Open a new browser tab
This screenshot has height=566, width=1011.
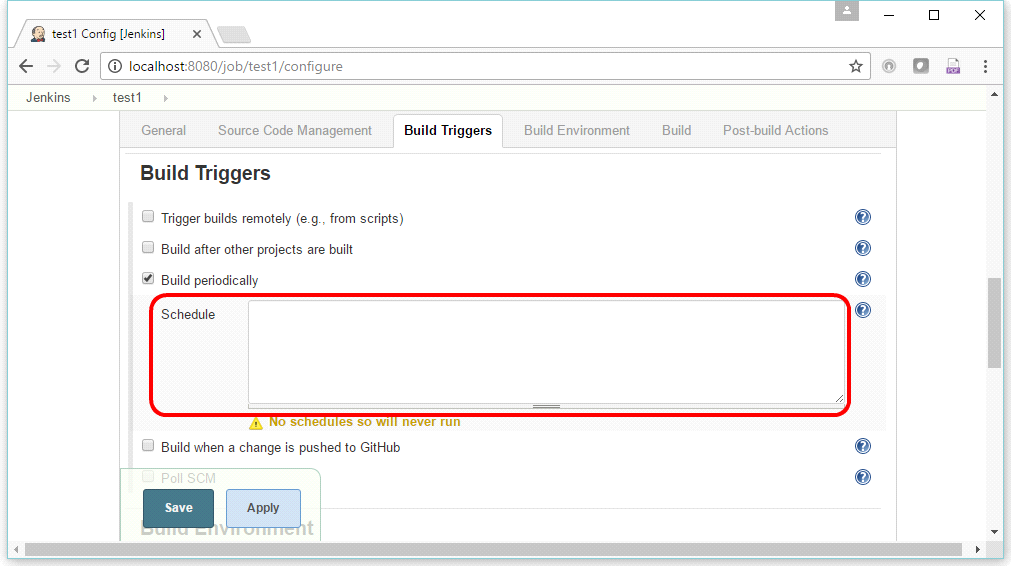tap(234, 35)
